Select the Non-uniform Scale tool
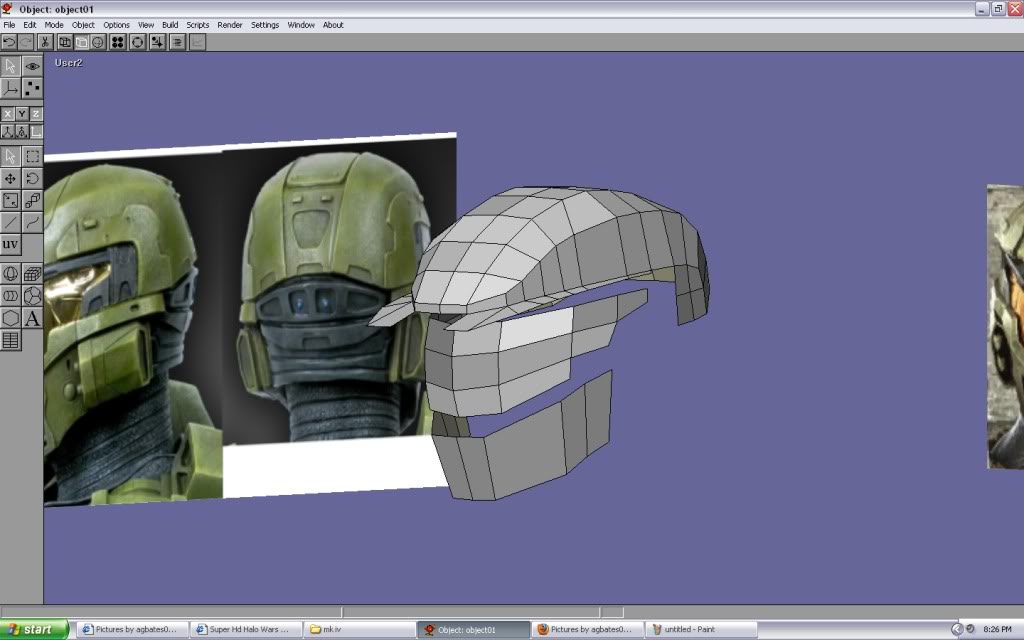Viewport: 1024px width, 640px height. pos(10,200)
